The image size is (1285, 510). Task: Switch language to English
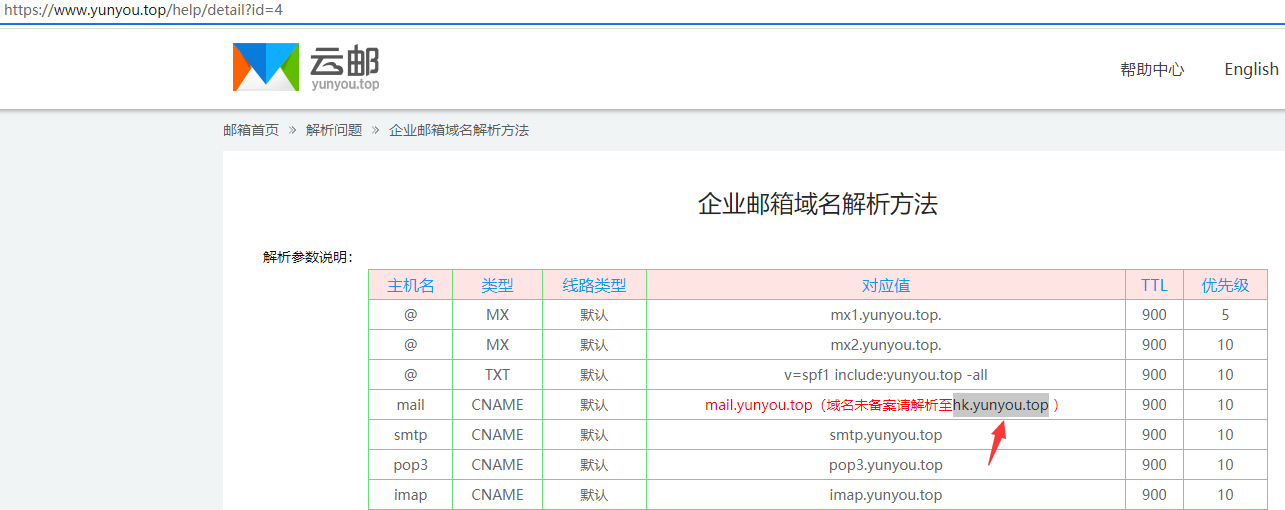click(x=1251, y=69)
